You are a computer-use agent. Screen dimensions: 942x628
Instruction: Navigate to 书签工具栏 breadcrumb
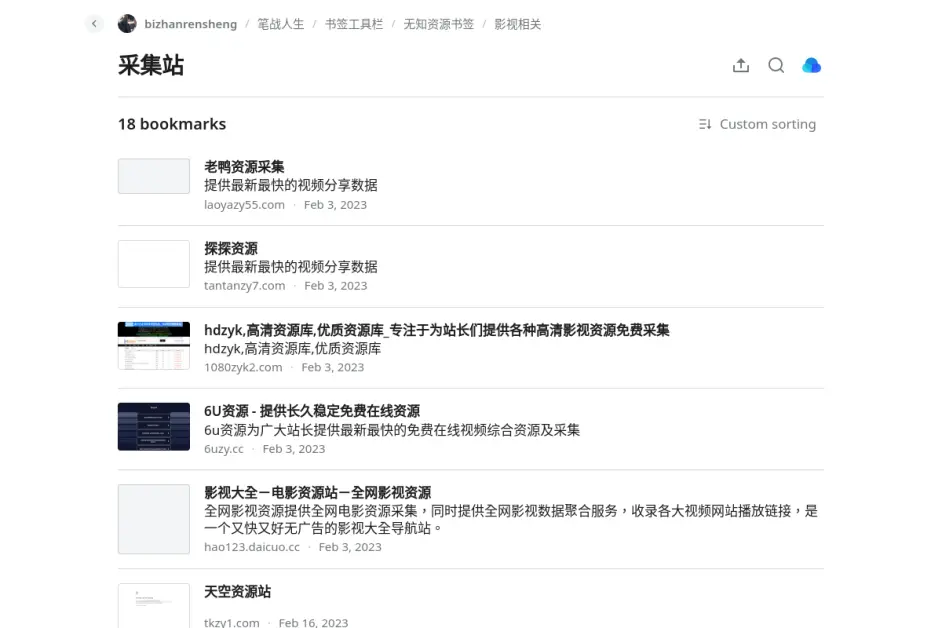click(353, 24)
